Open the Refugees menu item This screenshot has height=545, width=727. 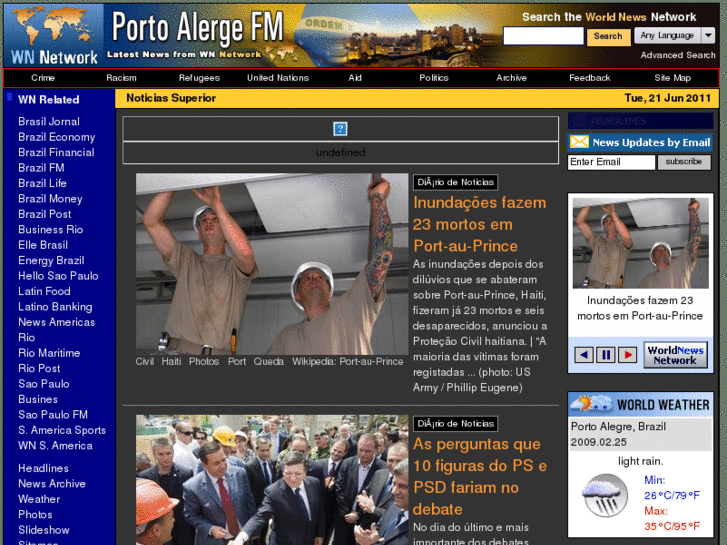tap(199, 77)
